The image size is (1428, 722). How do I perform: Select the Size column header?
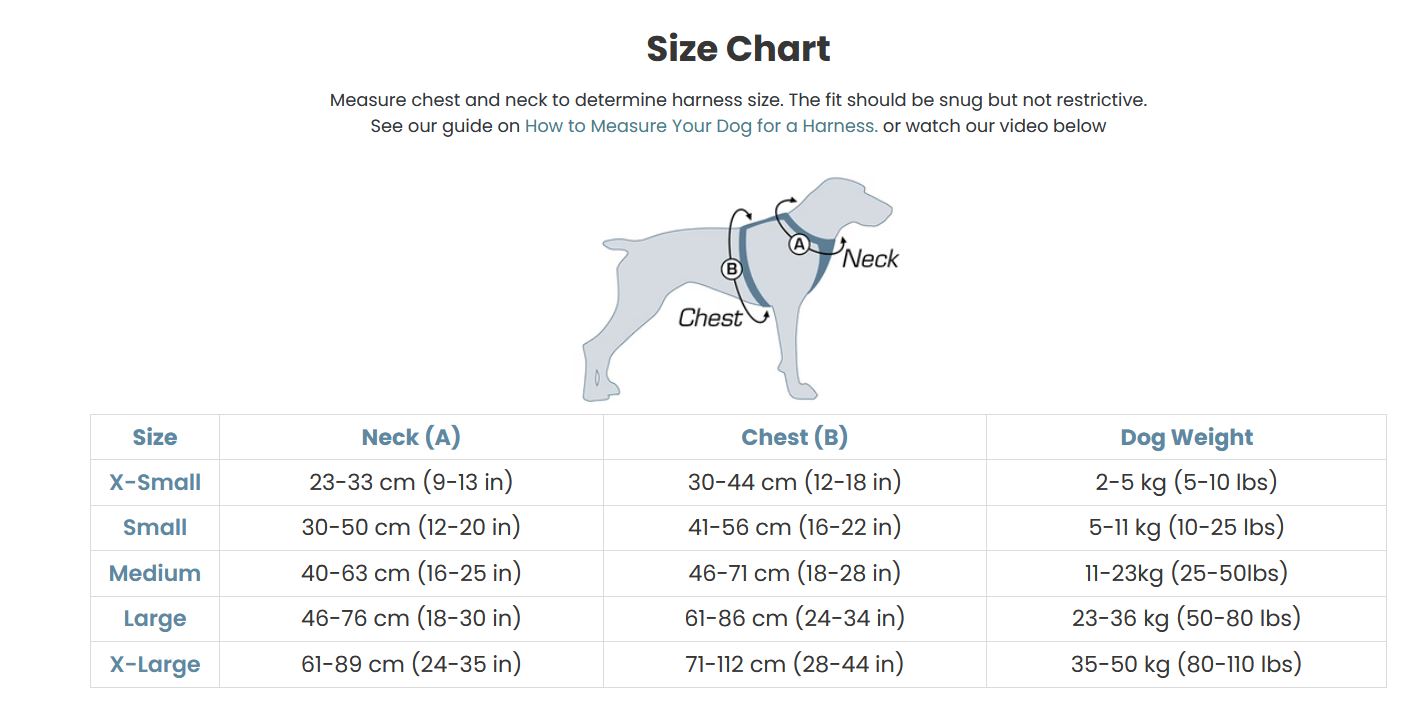tap(155, 437)
